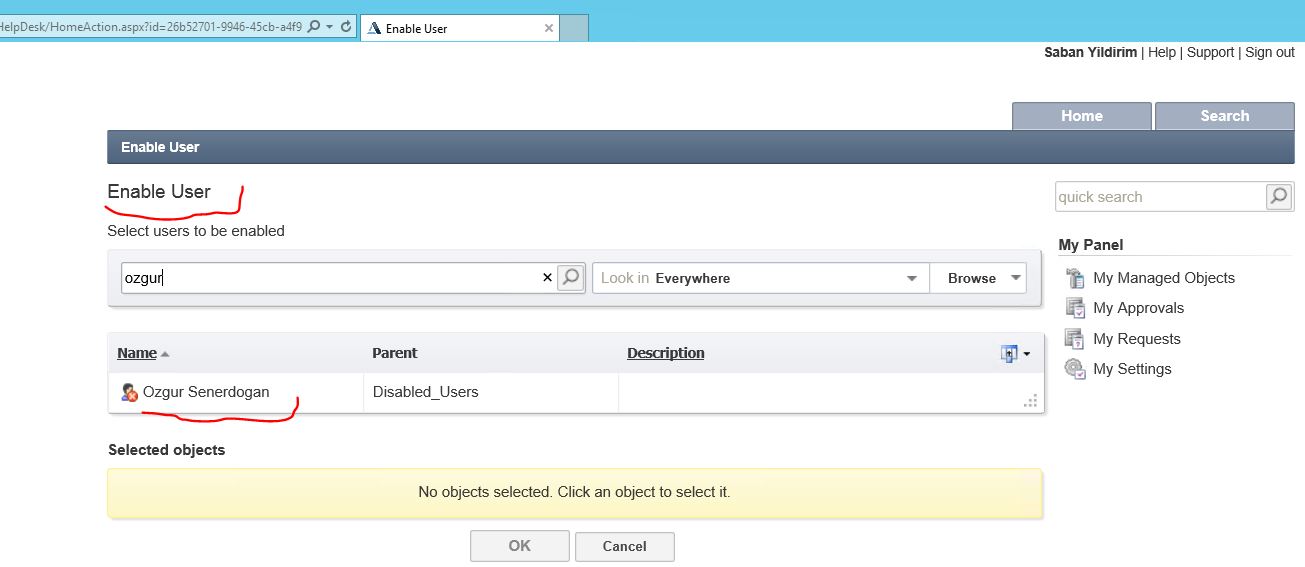Click the My Managed Objects icon
The width and height of the screenshot is (1305, 567).
tap(1075, 278)
